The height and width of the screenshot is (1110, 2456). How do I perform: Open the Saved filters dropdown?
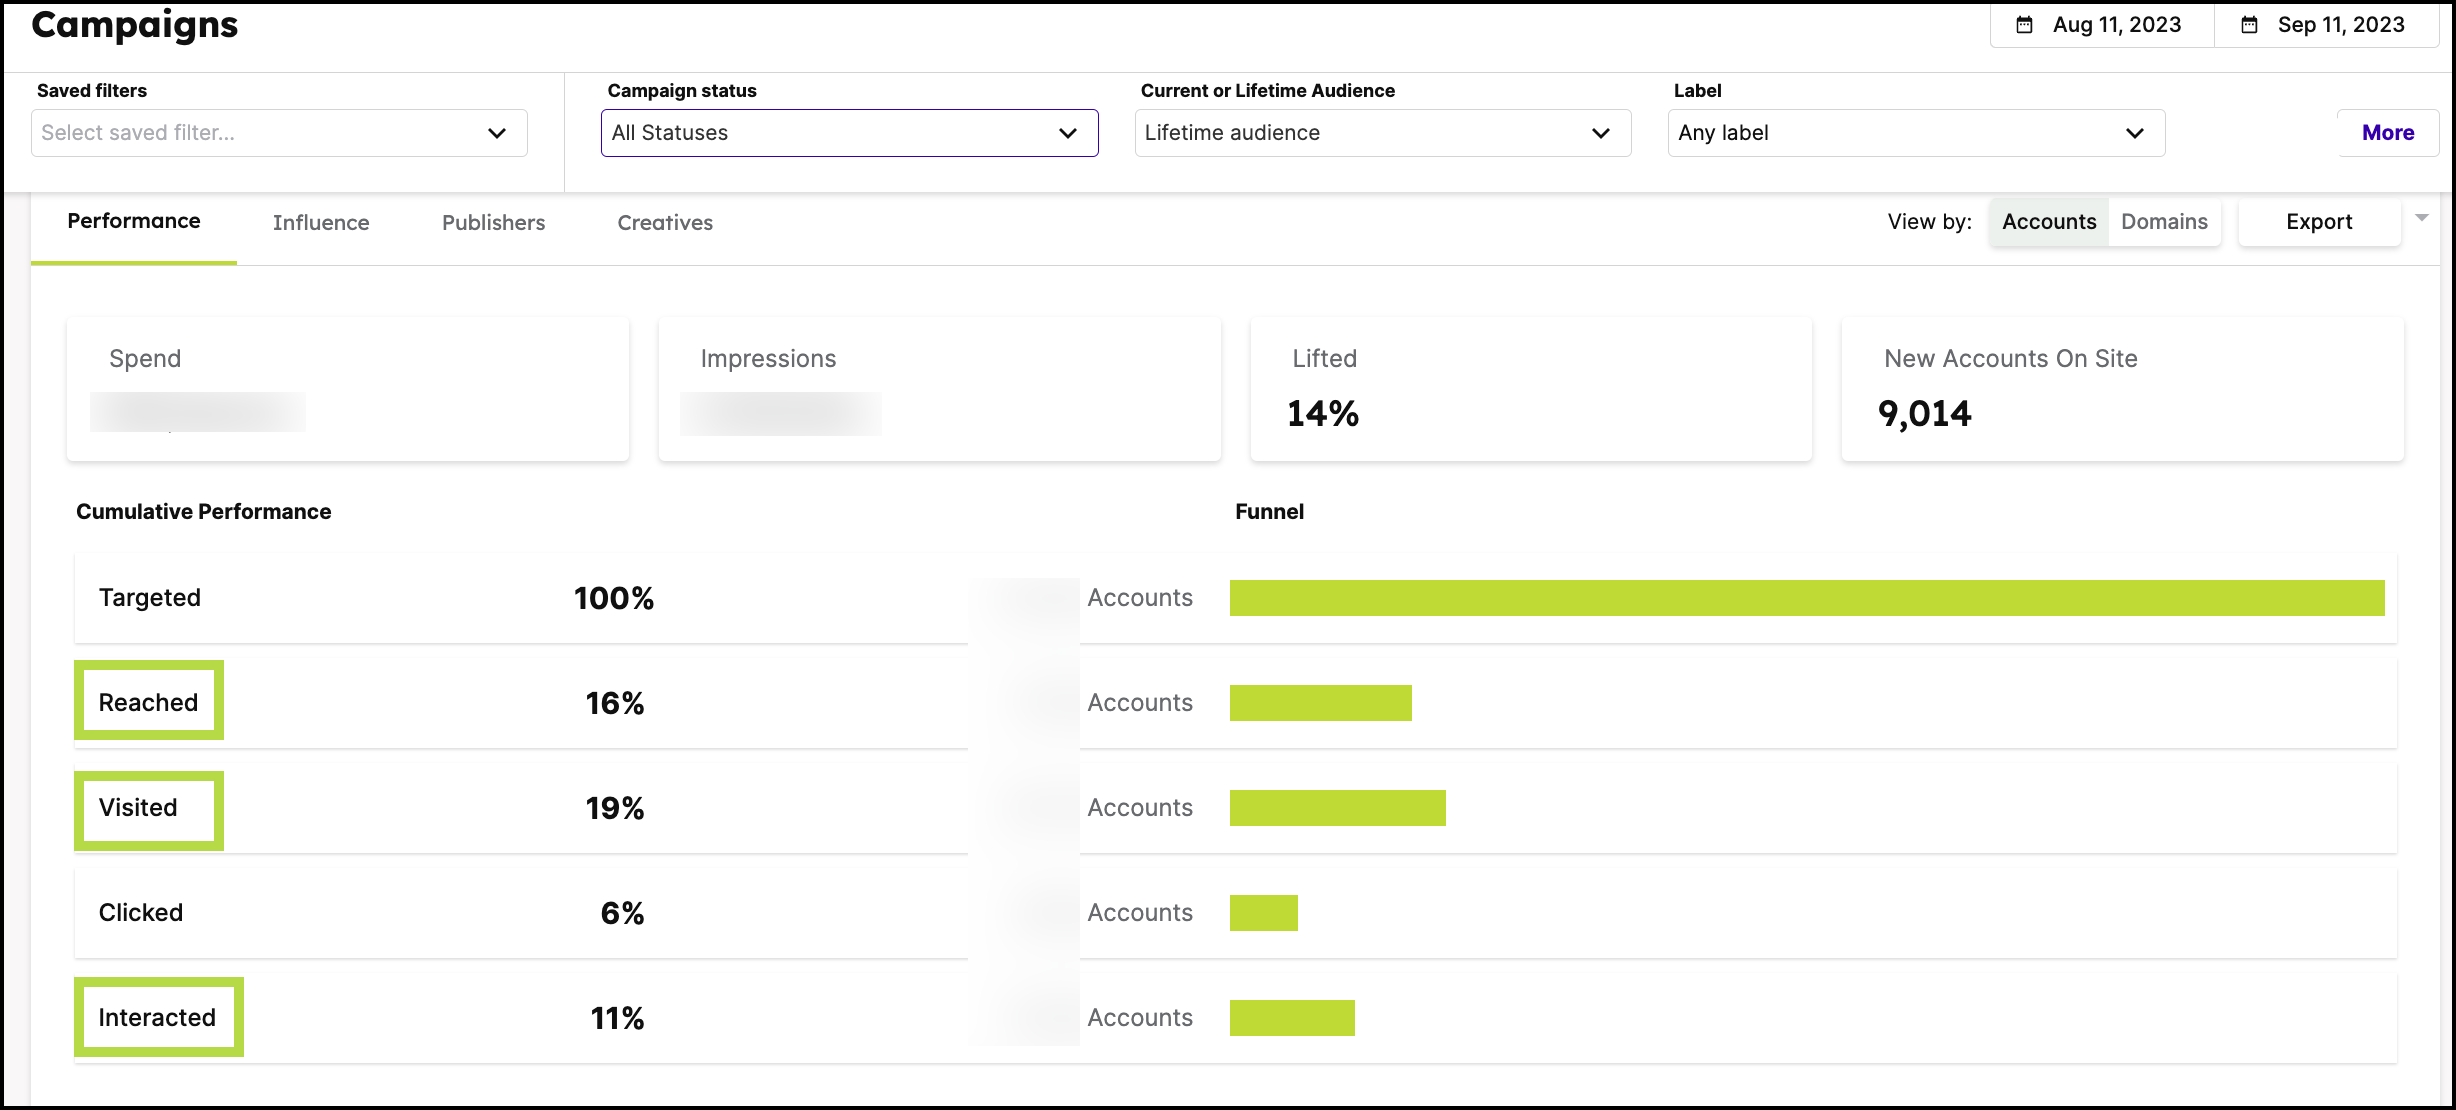pyautogui.click(x=278, y=132)
